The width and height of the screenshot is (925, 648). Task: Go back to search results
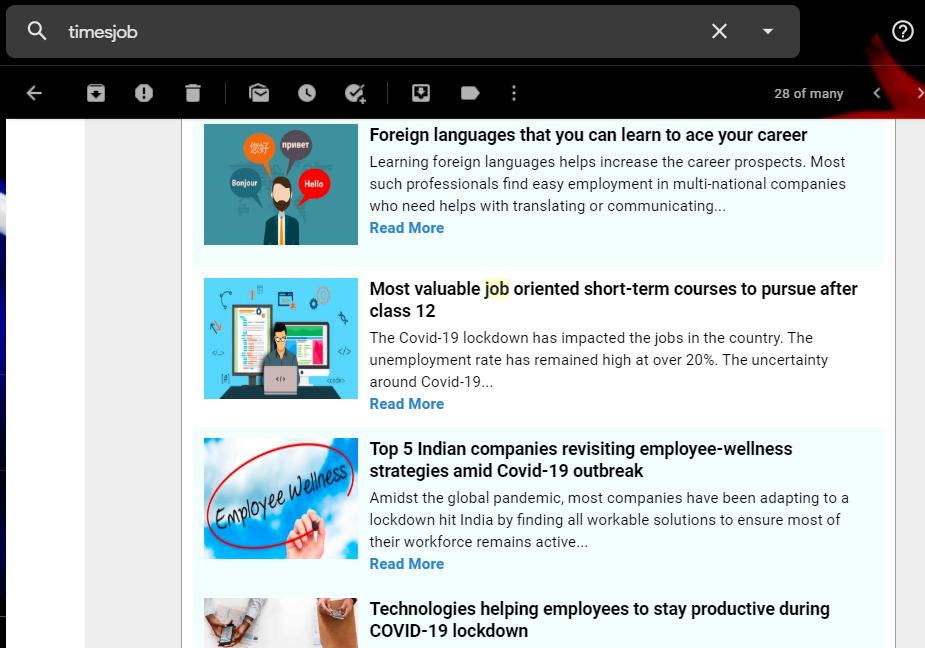pyautogui.click(x=34, y=93)
